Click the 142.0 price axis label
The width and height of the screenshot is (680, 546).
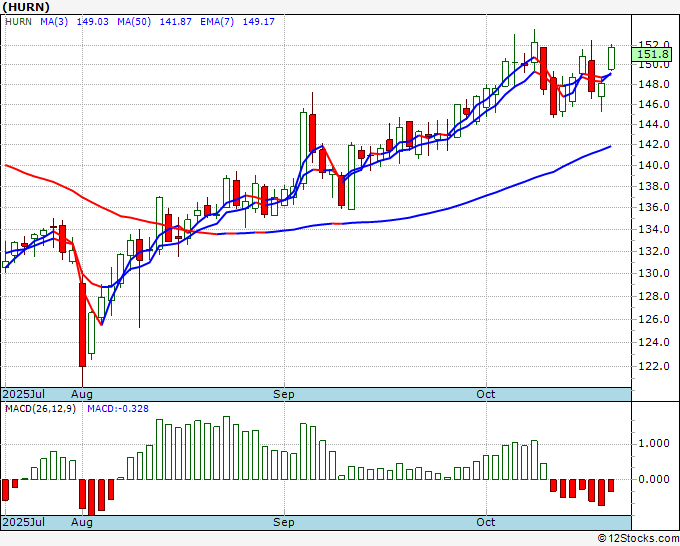[654, 144]
